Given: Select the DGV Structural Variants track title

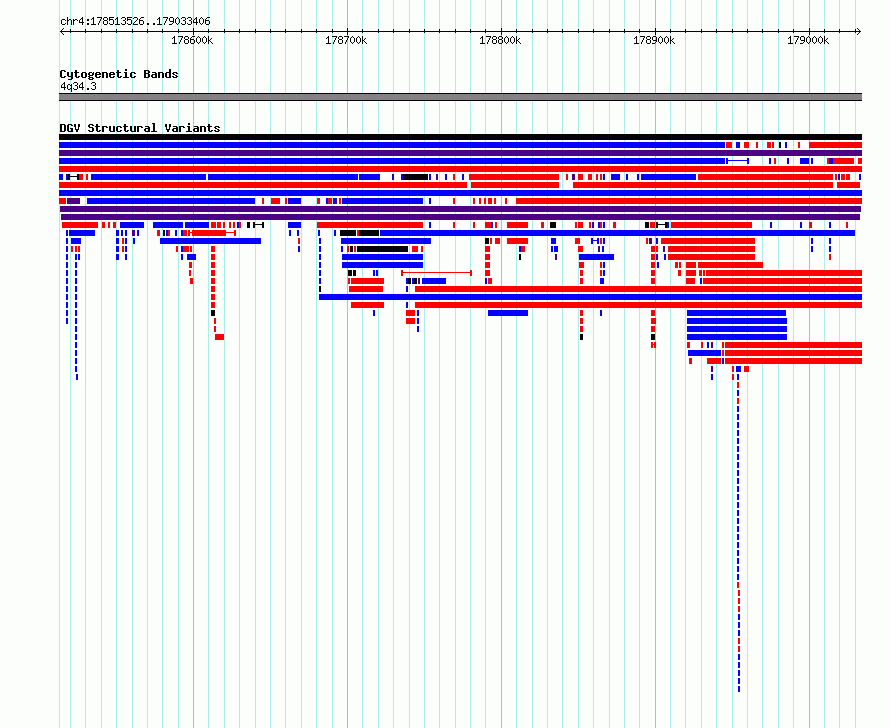Looking at the screenshot, I should (140, 128).
